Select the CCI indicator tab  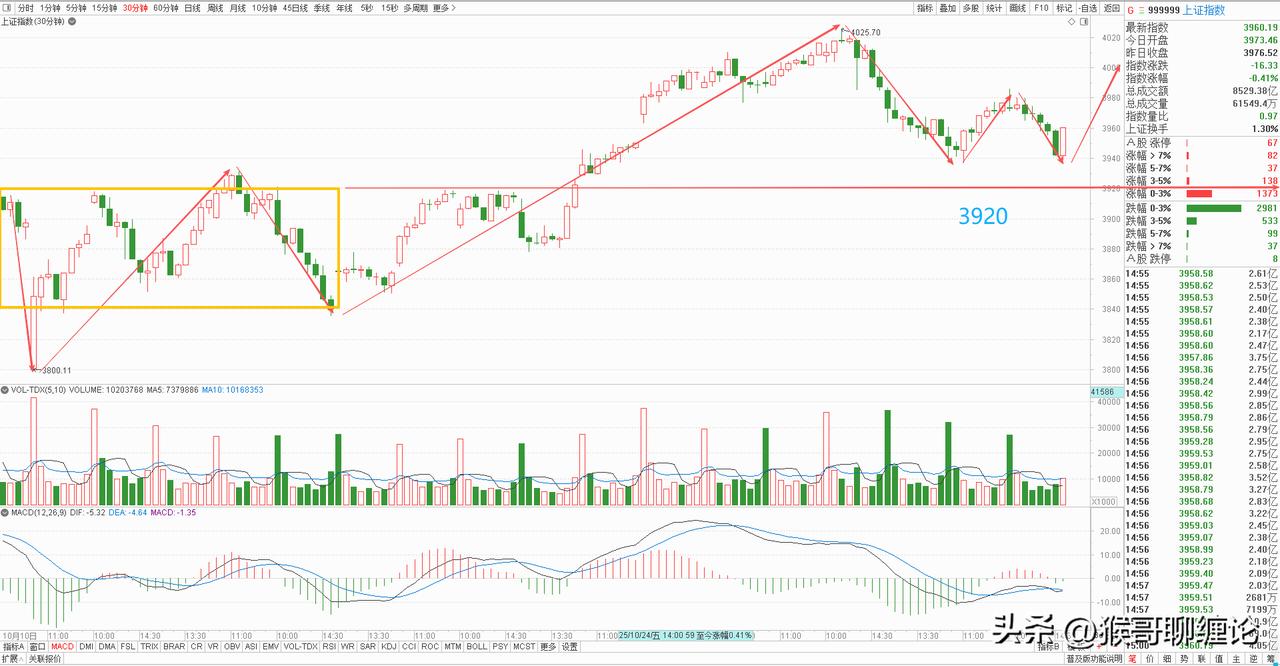[409, 647]
